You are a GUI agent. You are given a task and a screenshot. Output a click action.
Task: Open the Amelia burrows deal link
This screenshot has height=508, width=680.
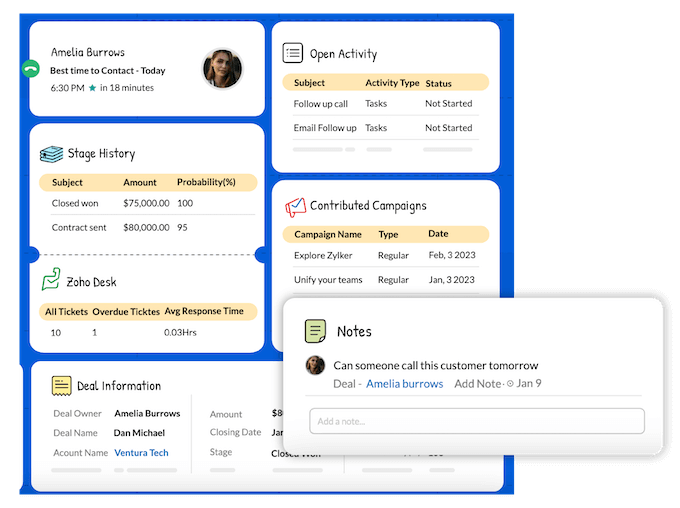(404, 384)
